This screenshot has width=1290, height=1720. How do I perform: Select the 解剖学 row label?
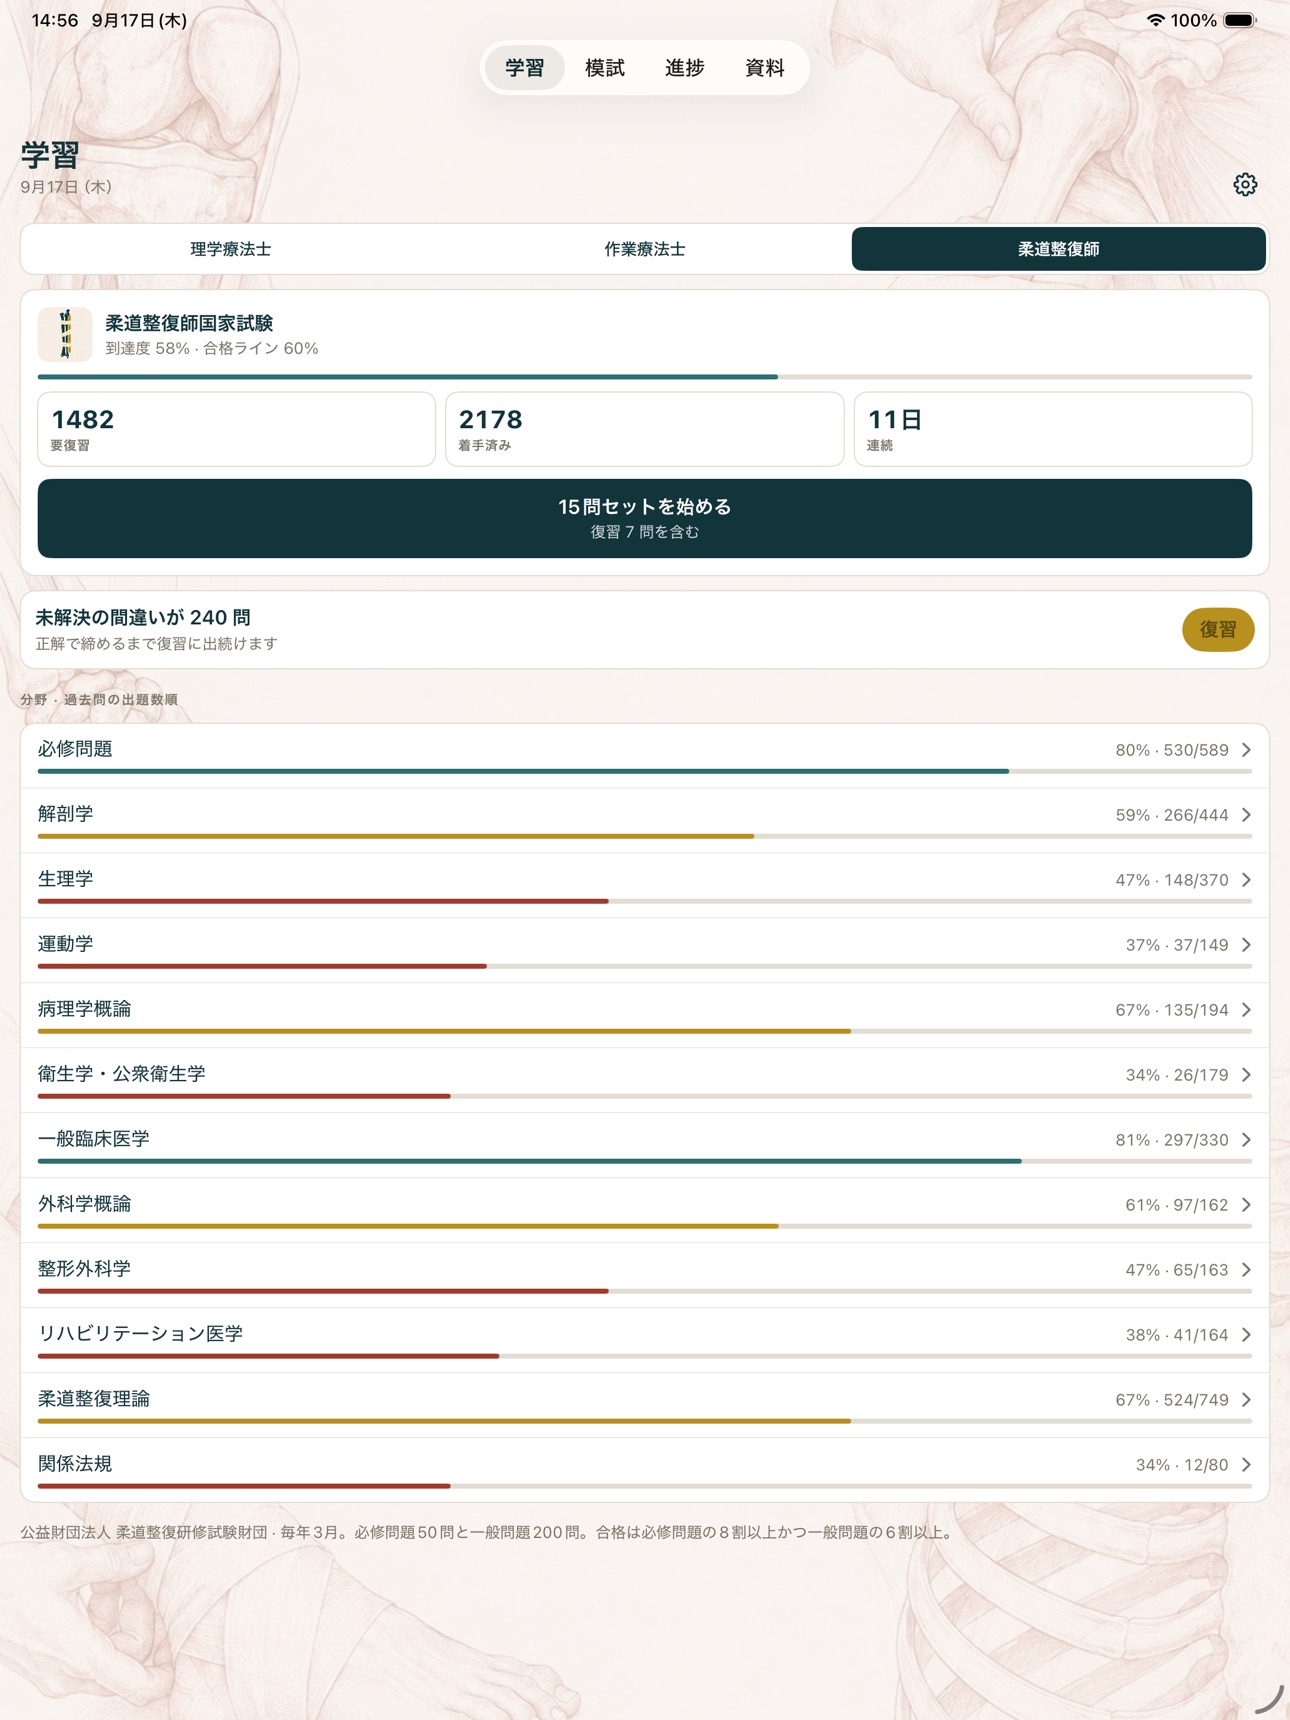[x=66, y=814]
